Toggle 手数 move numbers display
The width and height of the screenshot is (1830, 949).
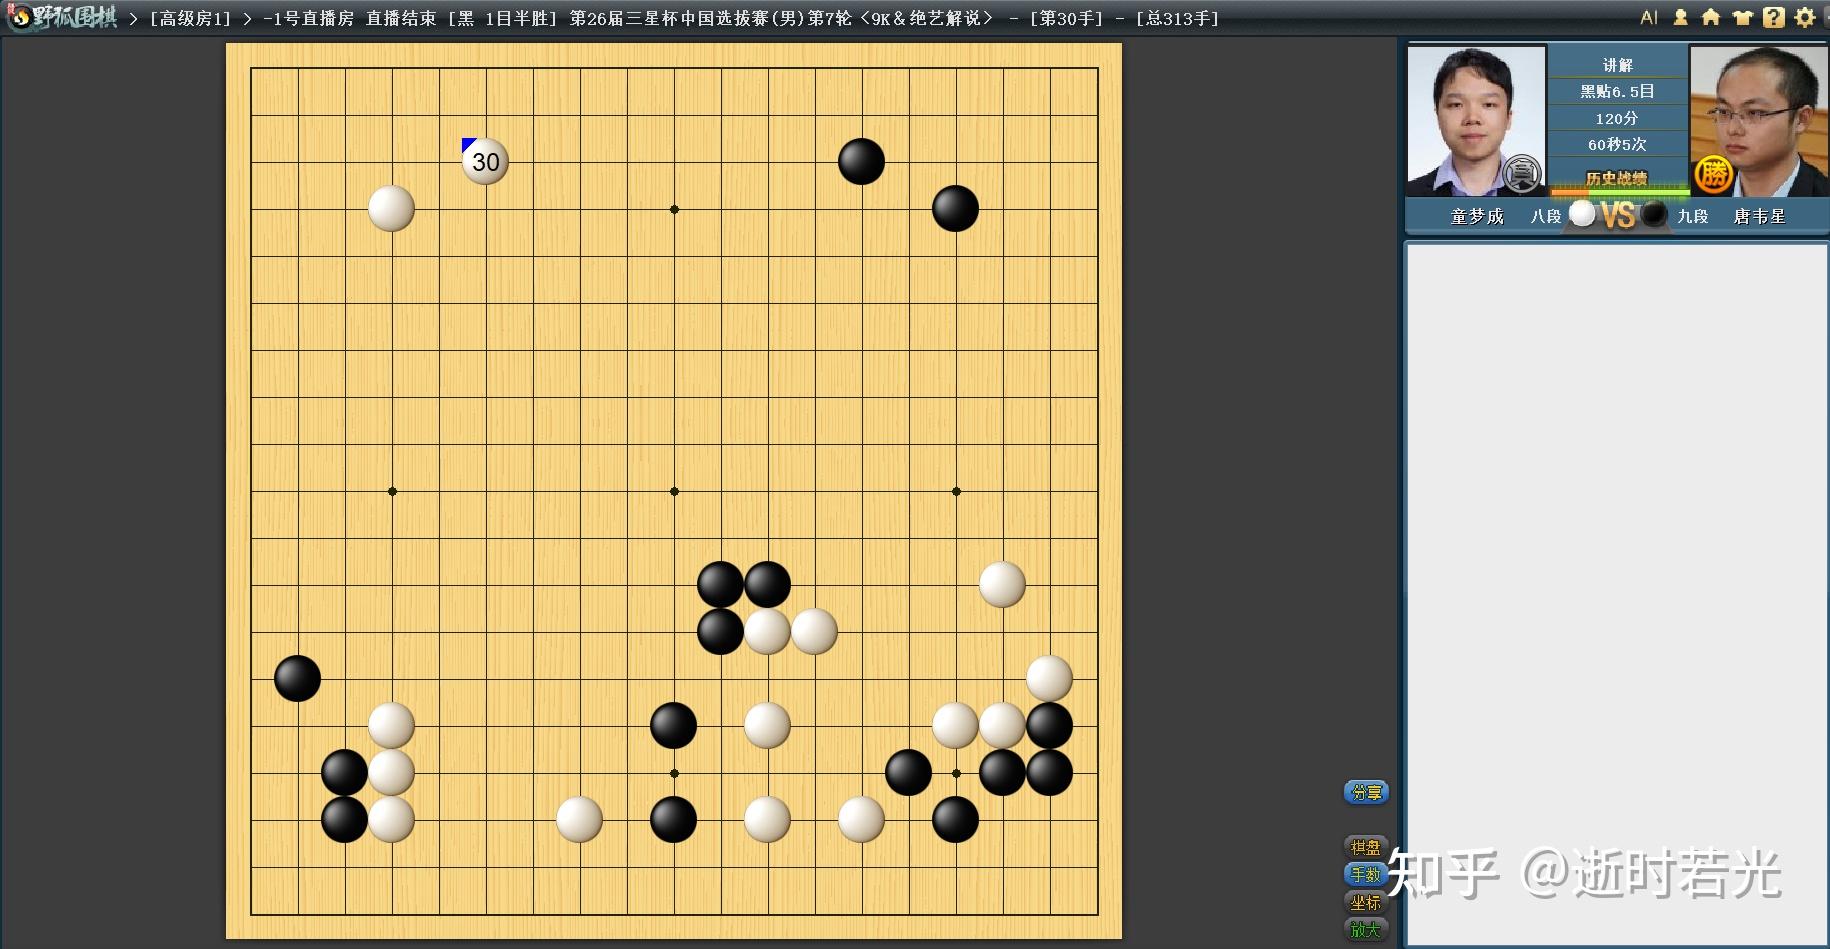click(x=1366, y=873)
